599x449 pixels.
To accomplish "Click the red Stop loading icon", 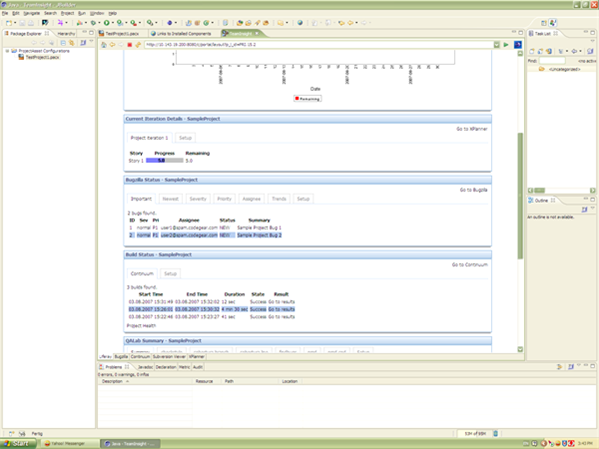I will (x=130, y=45).
